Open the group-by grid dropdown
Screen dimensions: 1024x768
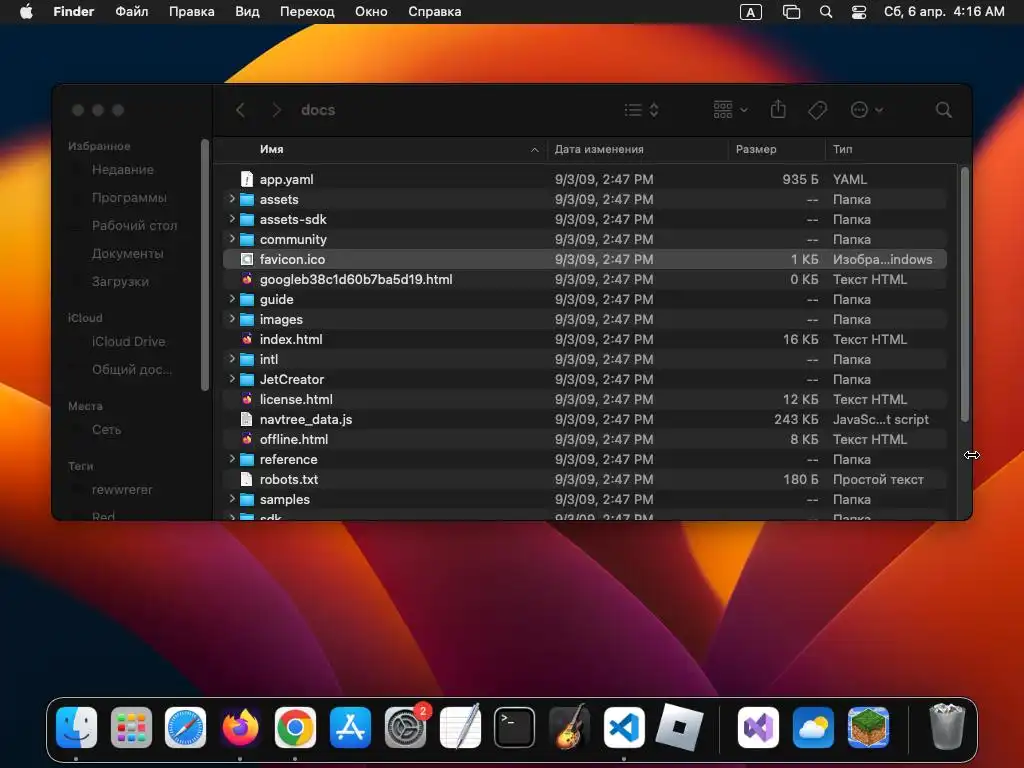pos(730,110)
